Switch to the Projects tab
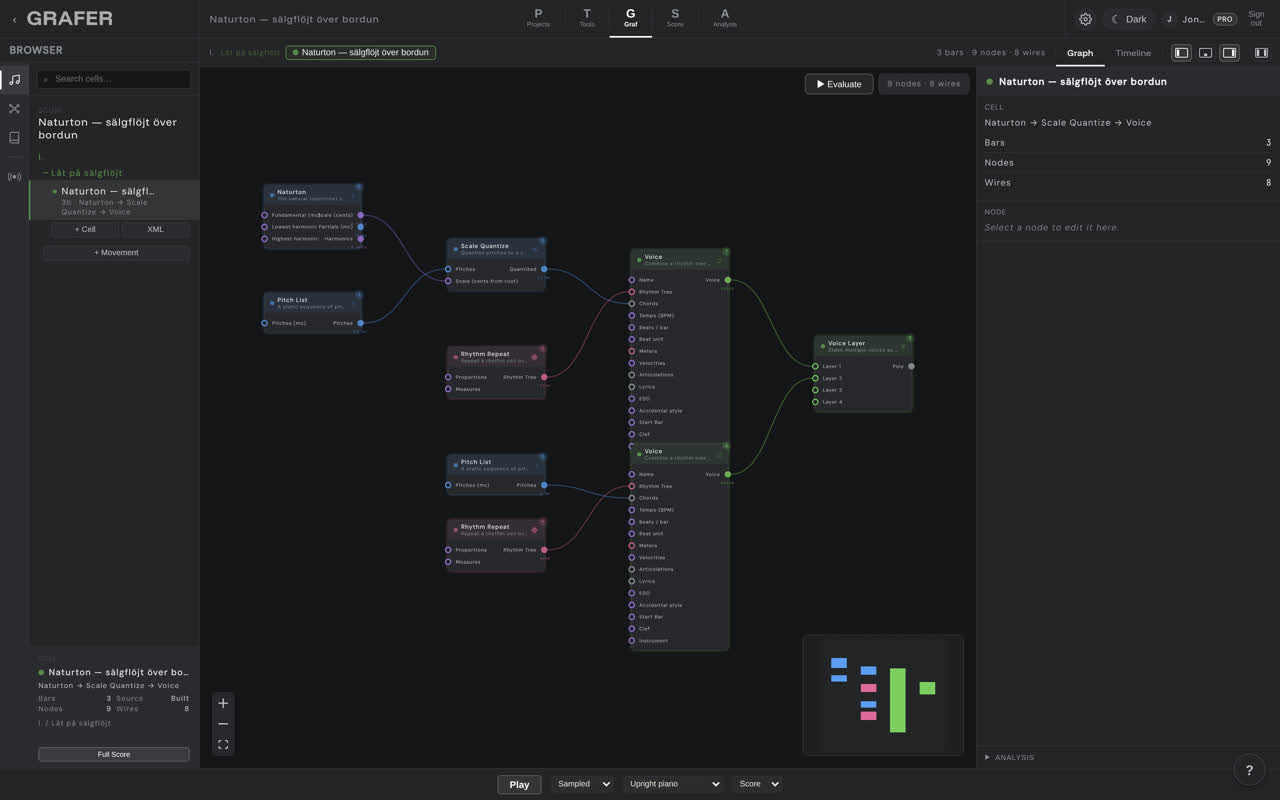The height and width of the screenshot is (800, 1280). tap(538, 18)
